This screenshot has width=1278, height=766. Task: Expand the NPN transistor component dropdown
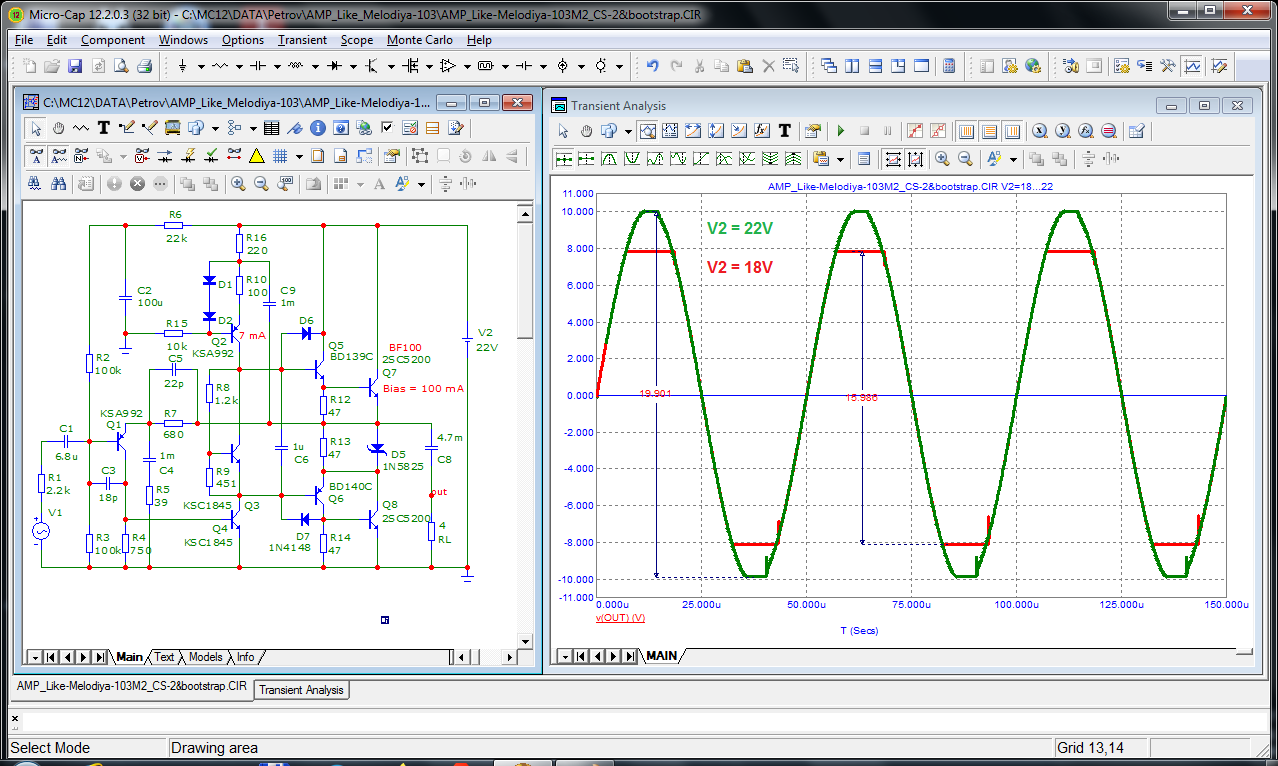pyautogui.click(x=391, y=67)
